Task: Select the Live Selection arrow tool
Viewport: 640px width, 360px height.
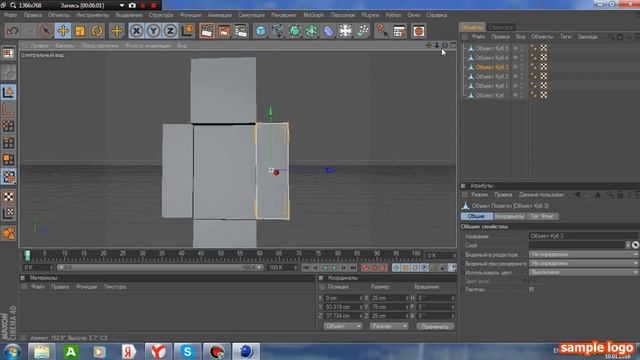Action: coord(46,31)
